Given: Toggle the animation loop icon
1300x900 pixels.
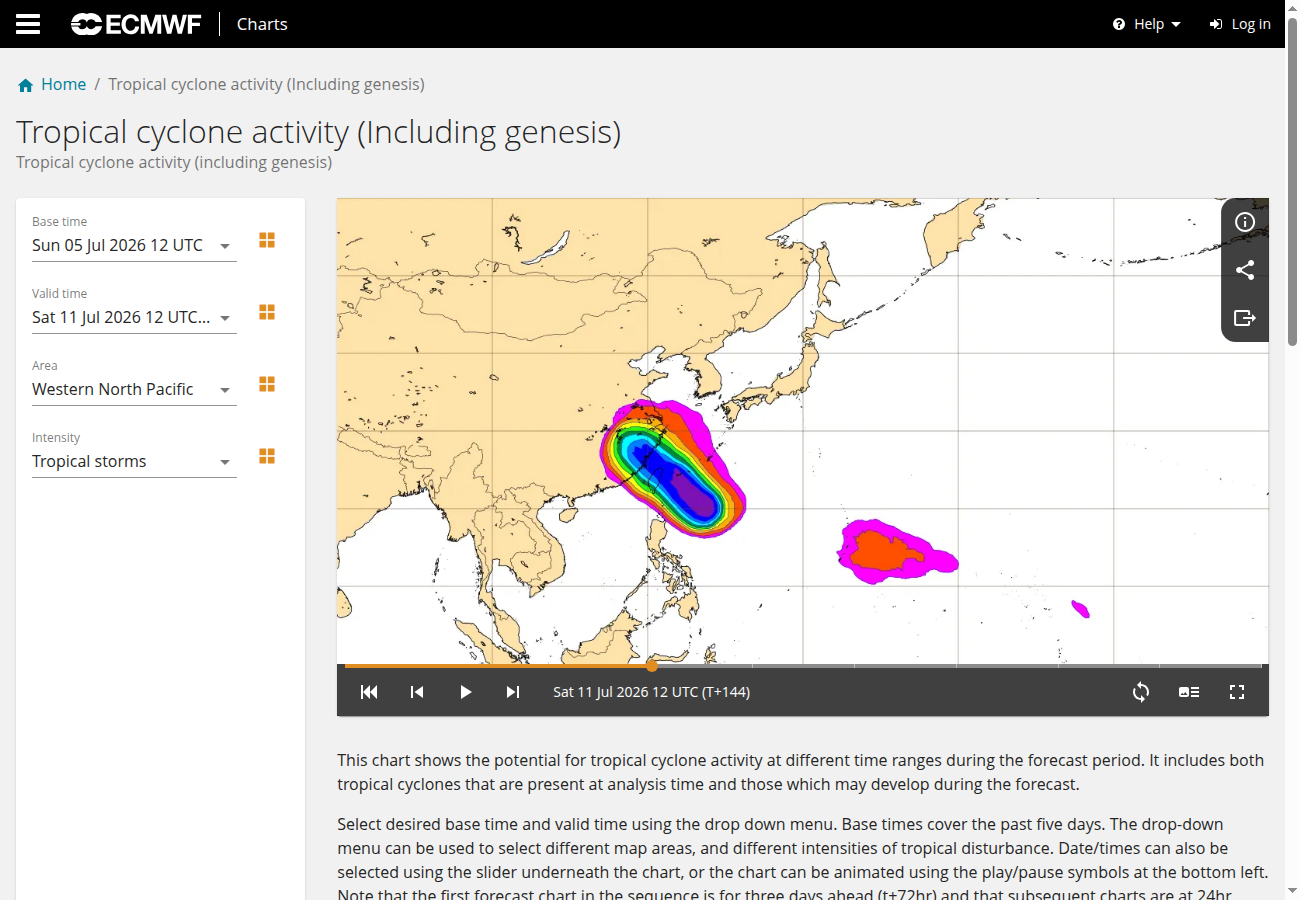Looking at the screenshot, I should coord(1141,692).
